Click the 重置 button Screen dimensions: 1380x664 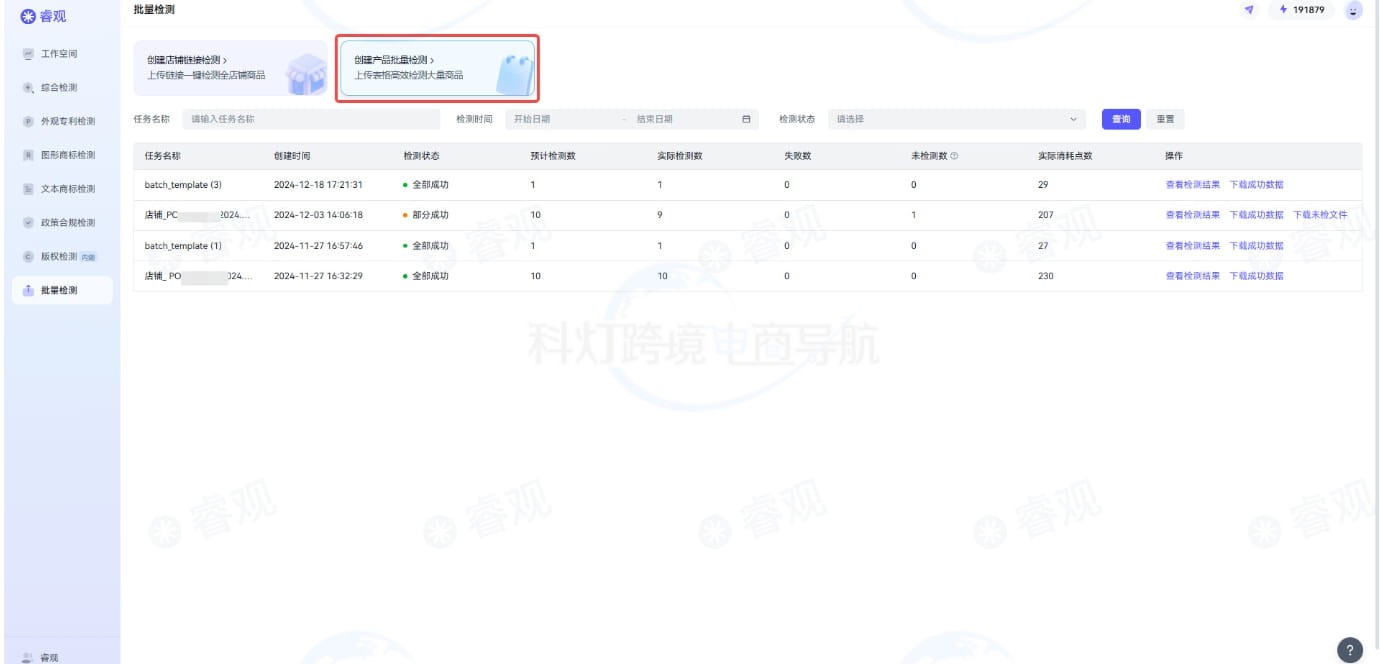(1165, 119)
